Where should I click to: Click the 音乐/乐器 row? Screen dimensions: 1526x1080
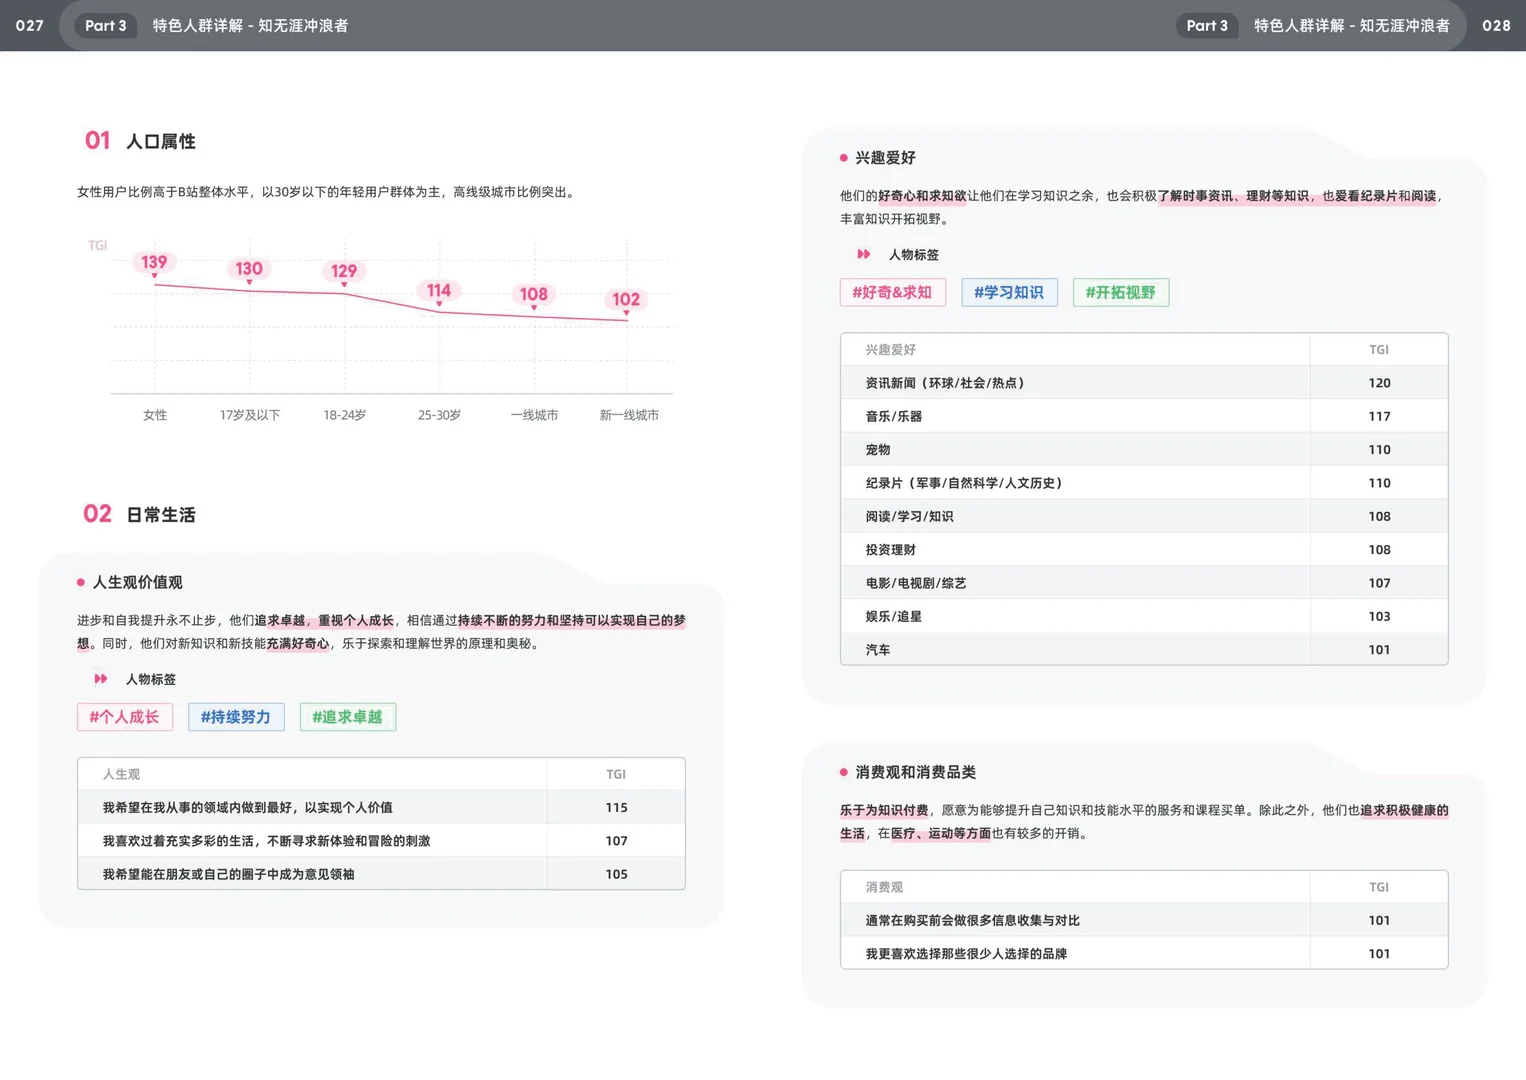pos(1144,416)
